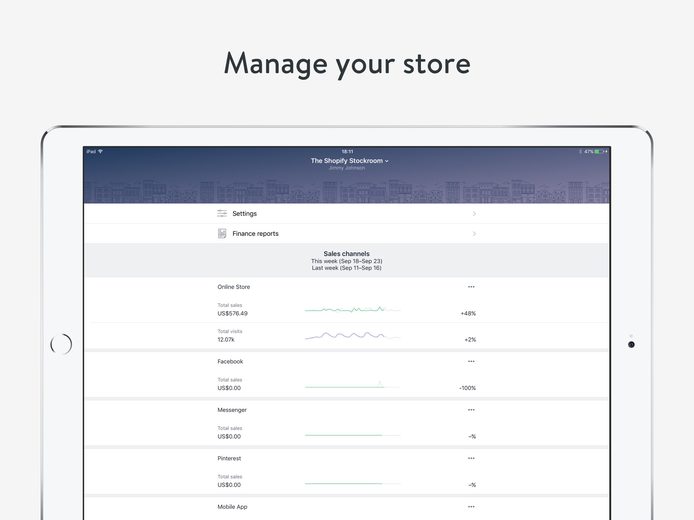
Task: Tap the Wi-Fi icon in status bar
Action: [x=100, y=151]
